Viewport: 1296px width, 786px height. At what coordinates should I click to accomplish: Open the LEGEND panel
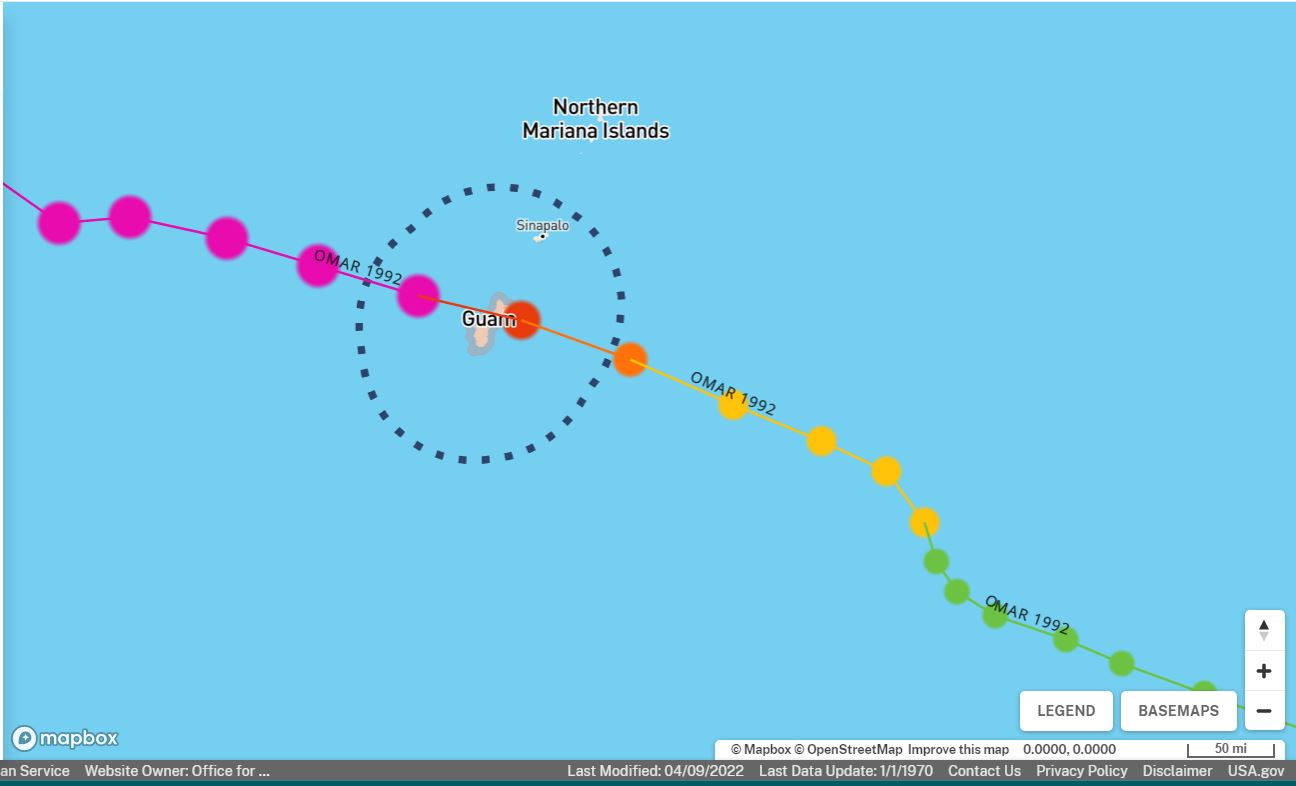pos(1066,711)
